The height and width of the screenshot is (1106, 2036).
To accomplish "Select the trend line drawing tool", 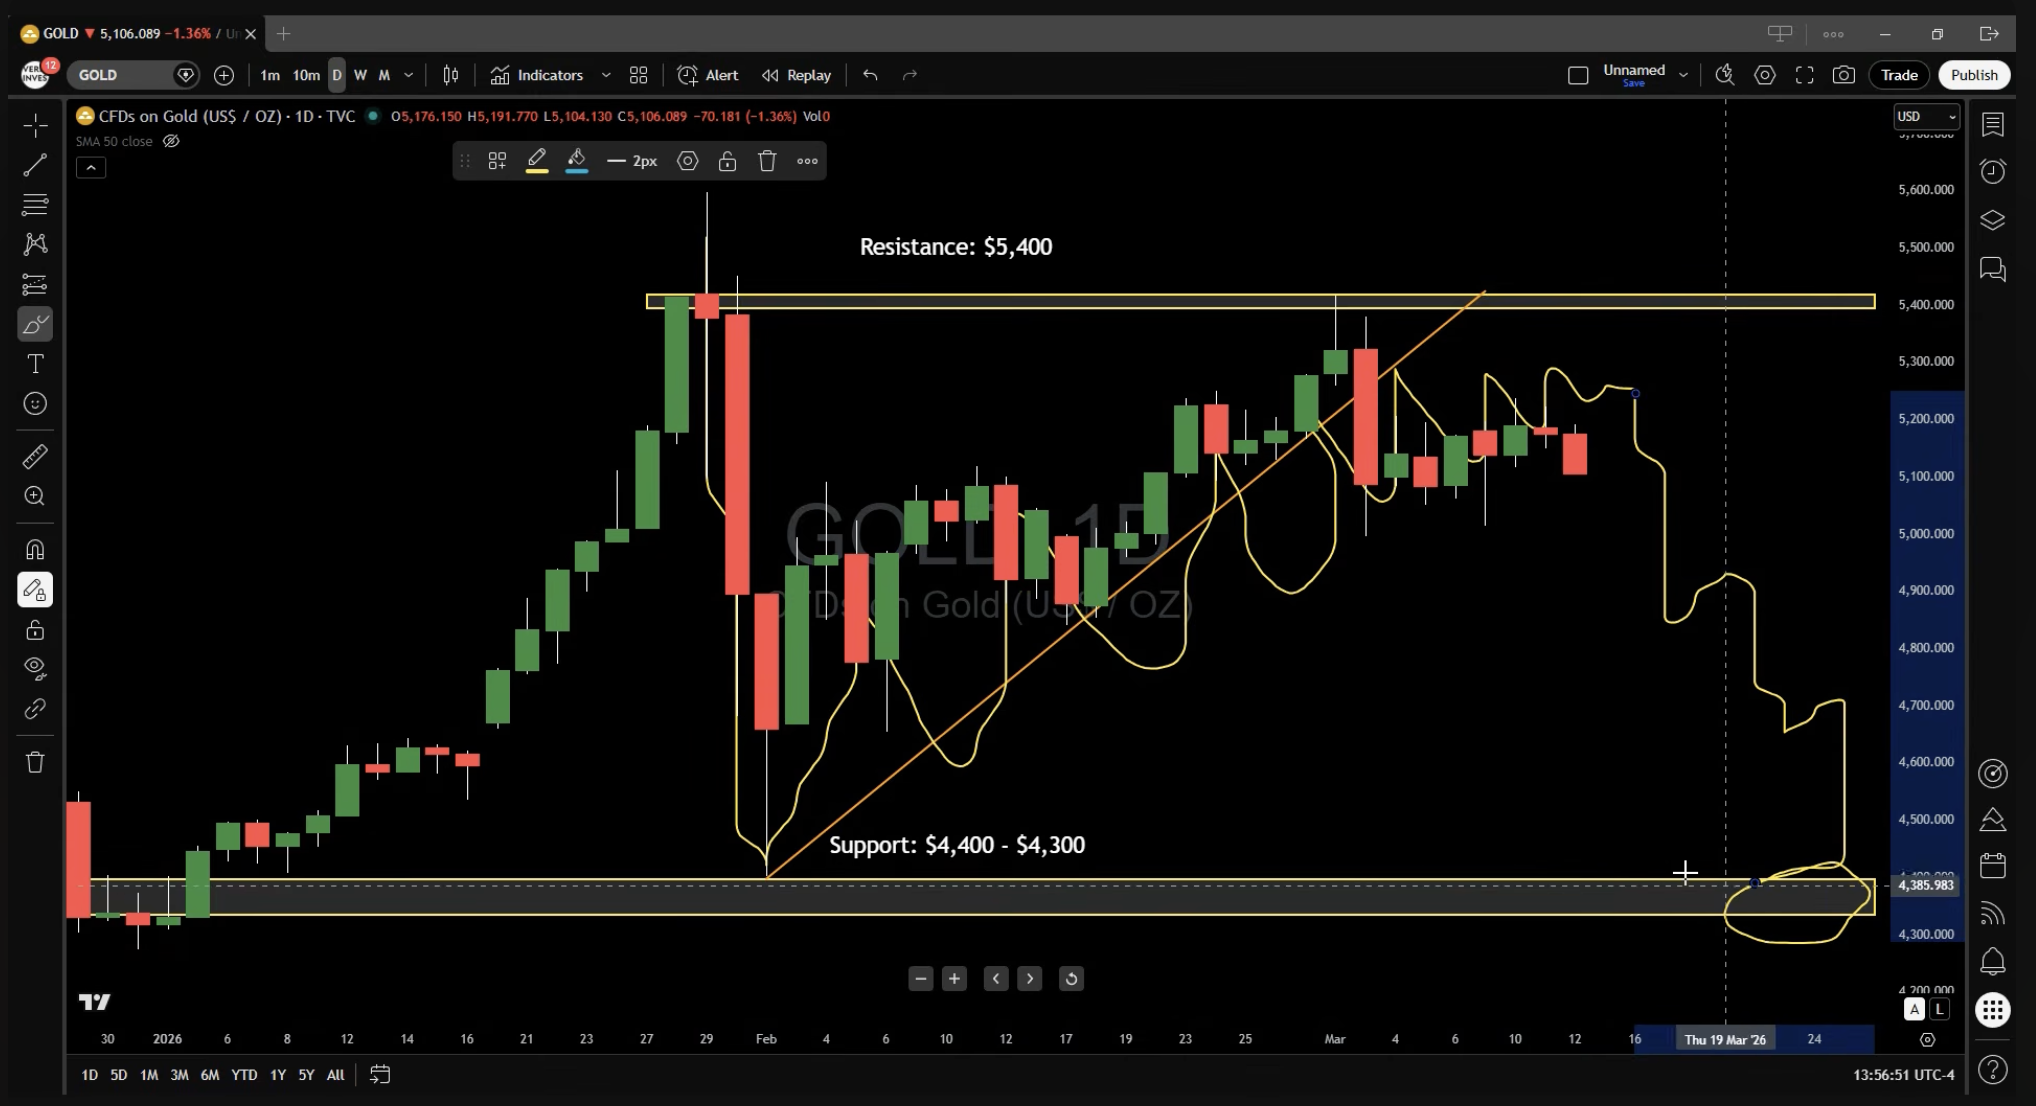I will [x=35, y=165].
